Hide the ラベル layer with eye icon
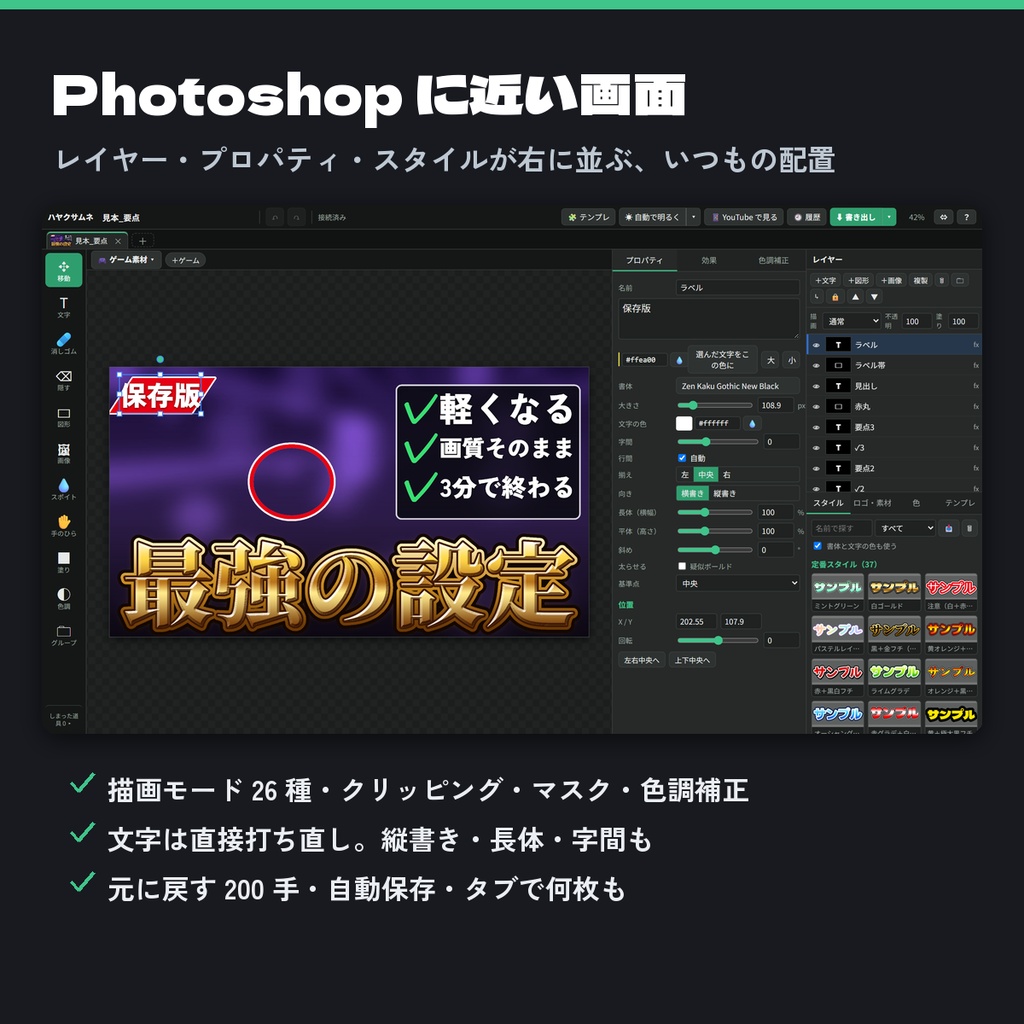Viewport: 1024px width, 1024px height. pos(816,345)
